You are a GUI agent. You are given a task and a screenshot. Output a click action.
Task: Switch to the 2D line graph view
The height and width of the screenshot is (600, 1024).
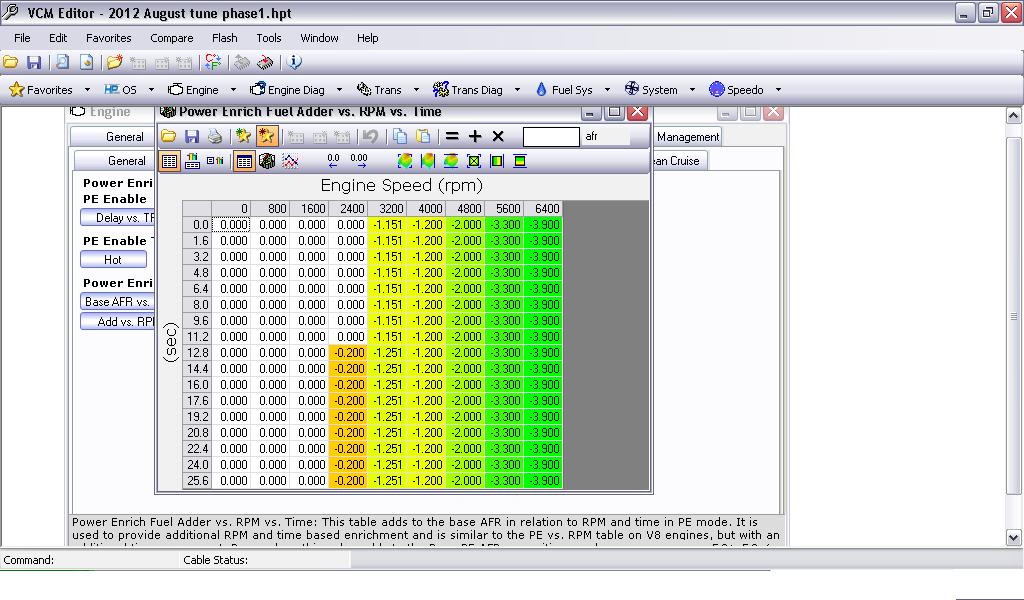(290, 161)
